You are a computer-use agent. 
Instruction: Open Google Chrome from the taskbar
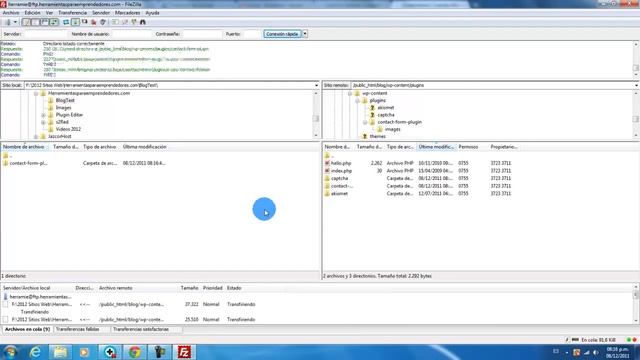point(135,352)
